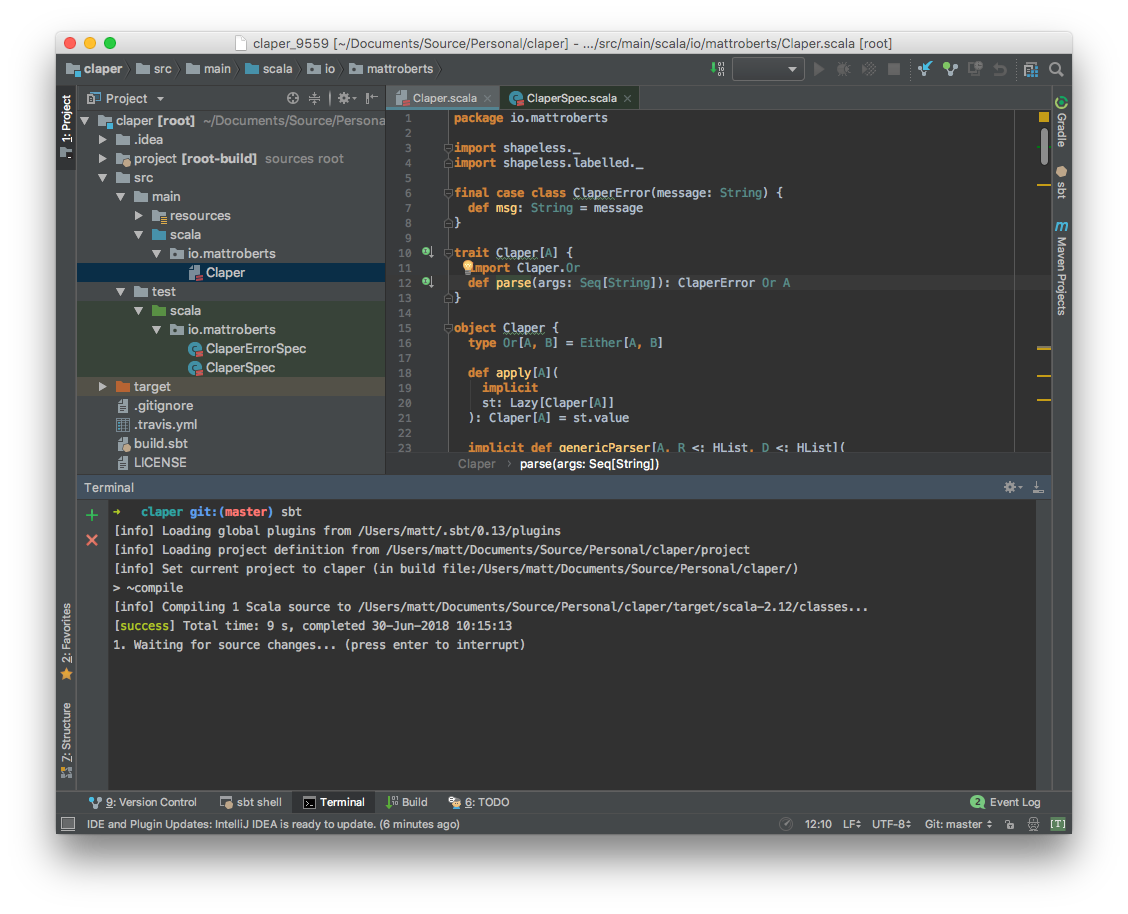This screenshot has width=1128, height=914.
Task: Click the Run button in toolbar
Action: (819, 69)
